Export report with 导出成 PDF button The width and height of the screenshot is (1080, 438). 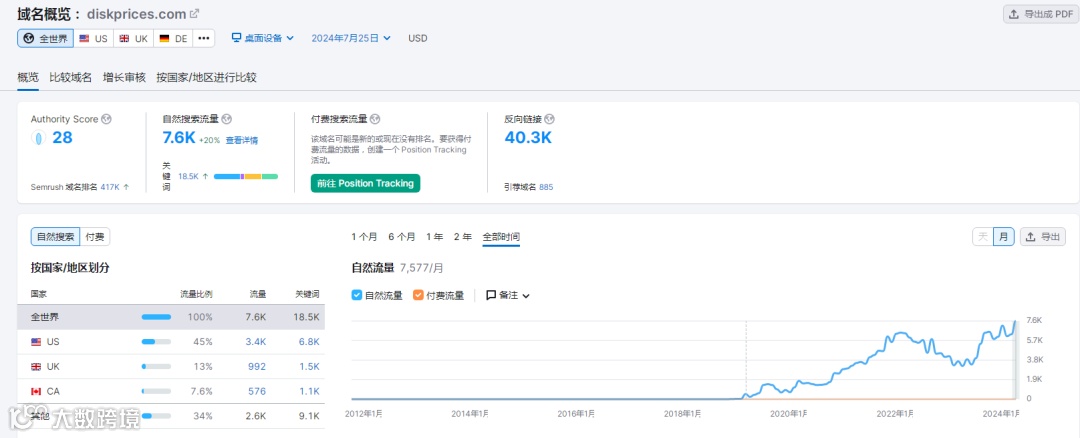coord(1040,14)
